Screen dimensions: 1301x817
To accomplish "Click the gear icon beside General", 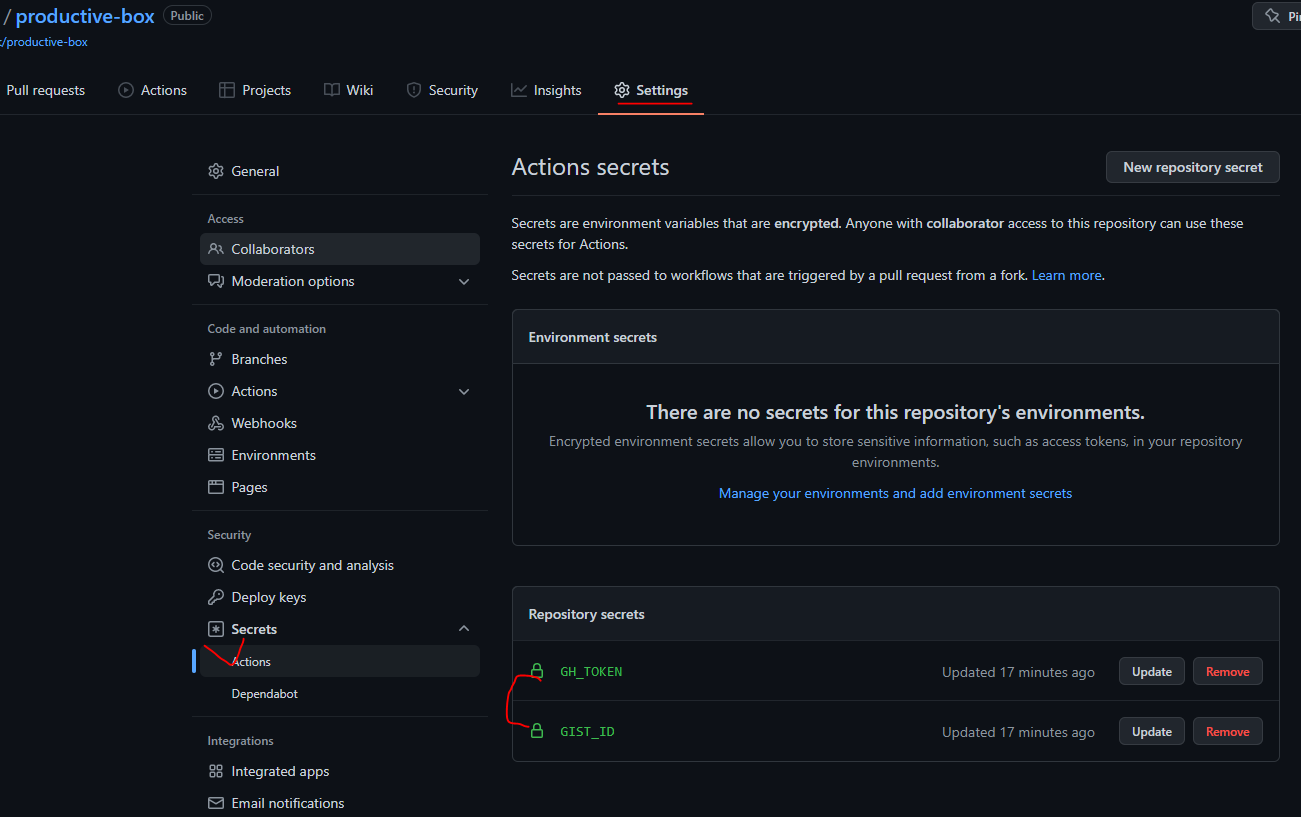I will [x=216, y=171].
